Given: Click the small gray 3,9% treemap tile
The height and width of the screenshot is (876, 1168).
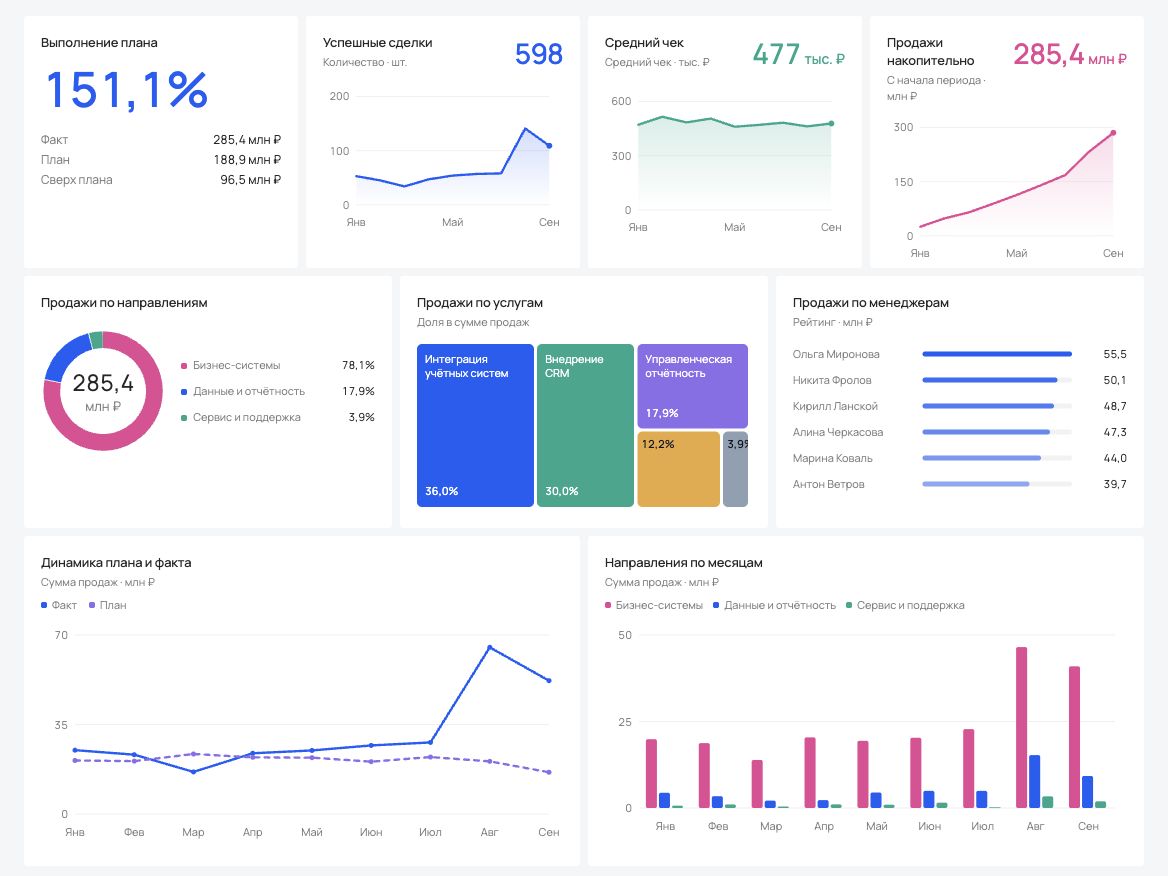Looking at the screenshot, I should click(735, 469).
